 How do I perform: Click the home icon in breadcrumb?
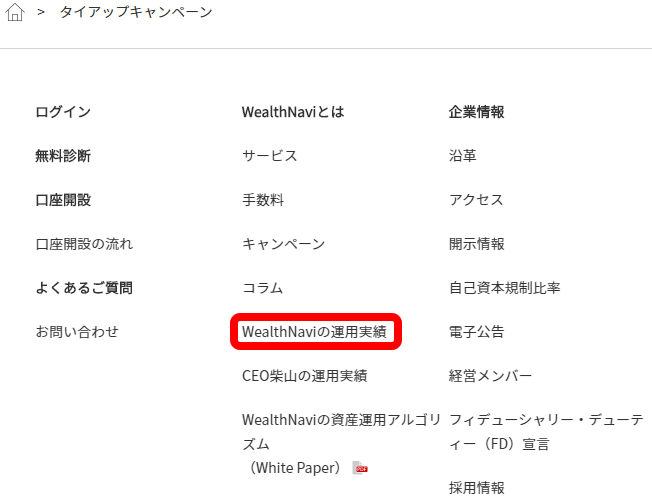coord(15,12)
